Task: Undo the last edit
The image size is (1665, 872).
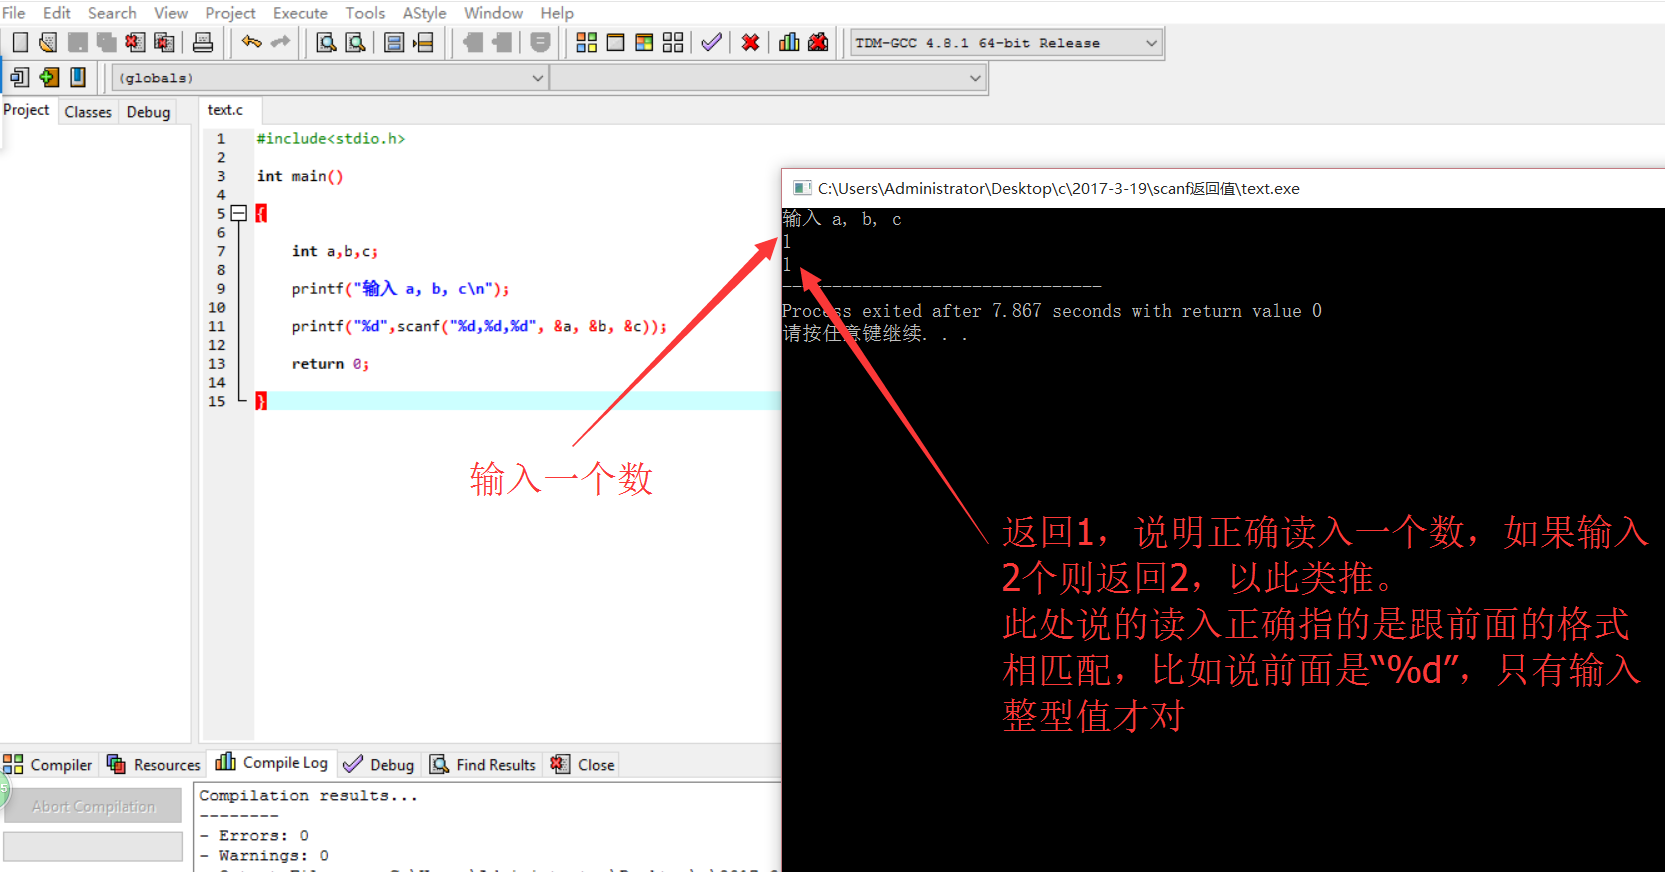Action: click(252, 42)
